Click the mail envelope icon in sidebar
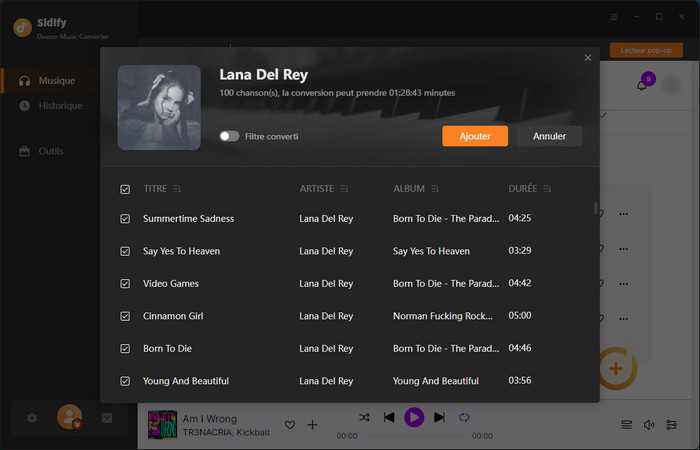 (x=107, y=417)
